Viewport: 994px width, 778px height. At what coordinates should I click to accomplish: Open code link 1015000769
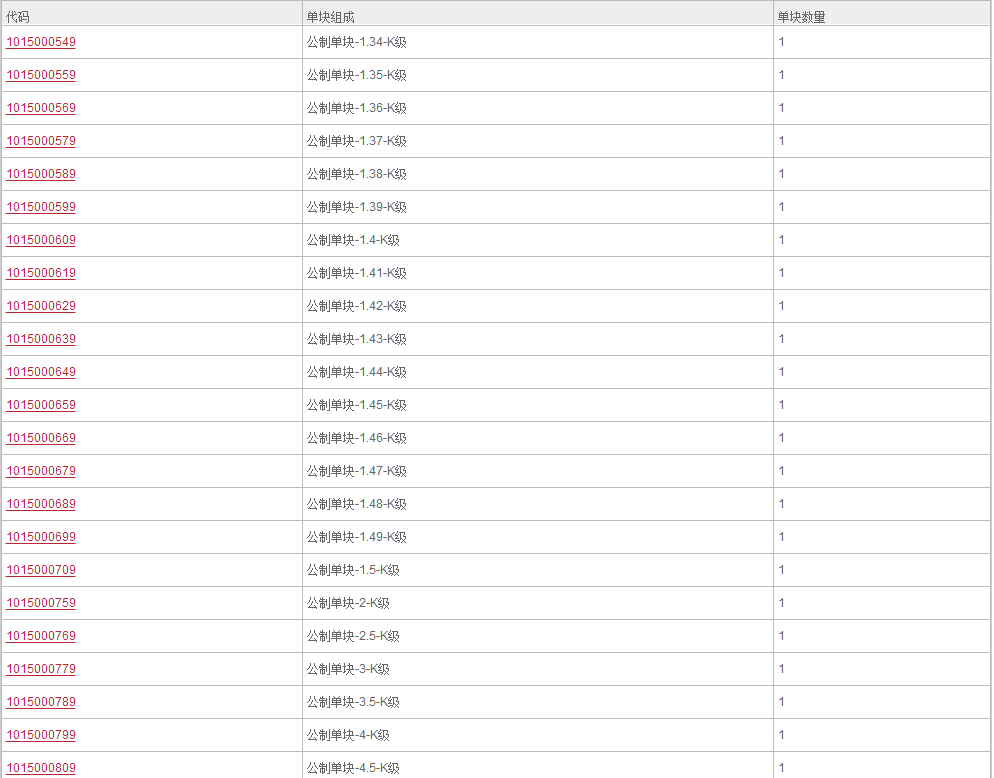pyautogui.click(x=41, y=635)
